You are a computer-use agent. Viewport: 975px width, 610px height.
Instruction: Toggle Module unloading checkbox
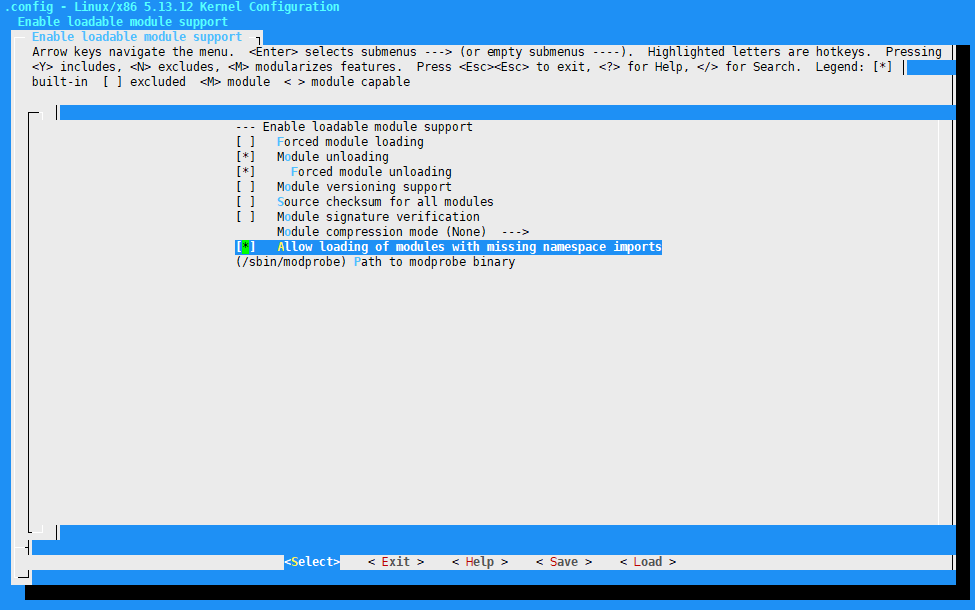(246, 157)
